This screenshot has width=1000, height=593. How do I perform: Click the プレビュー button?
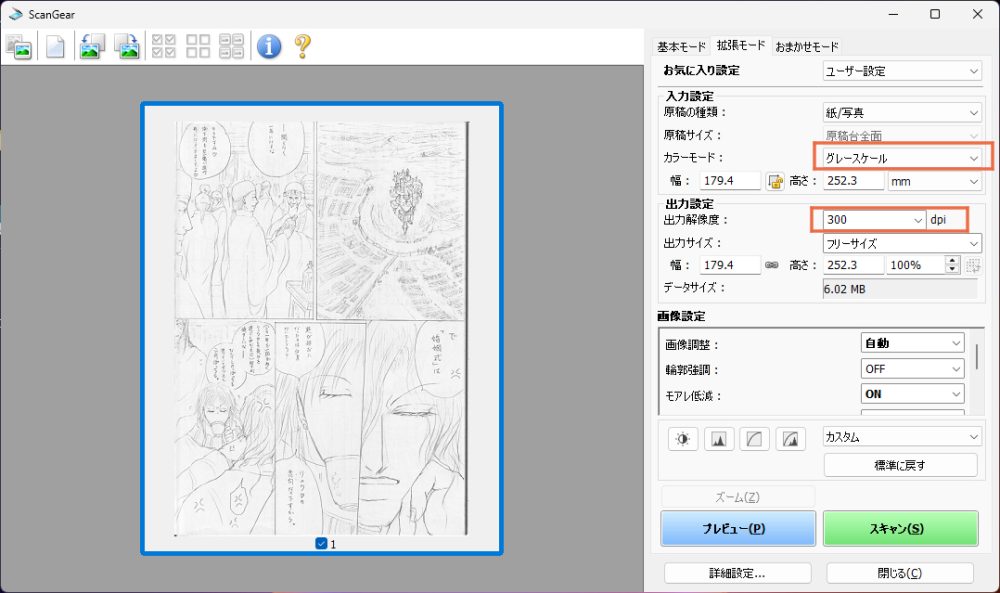pos(738,528)
